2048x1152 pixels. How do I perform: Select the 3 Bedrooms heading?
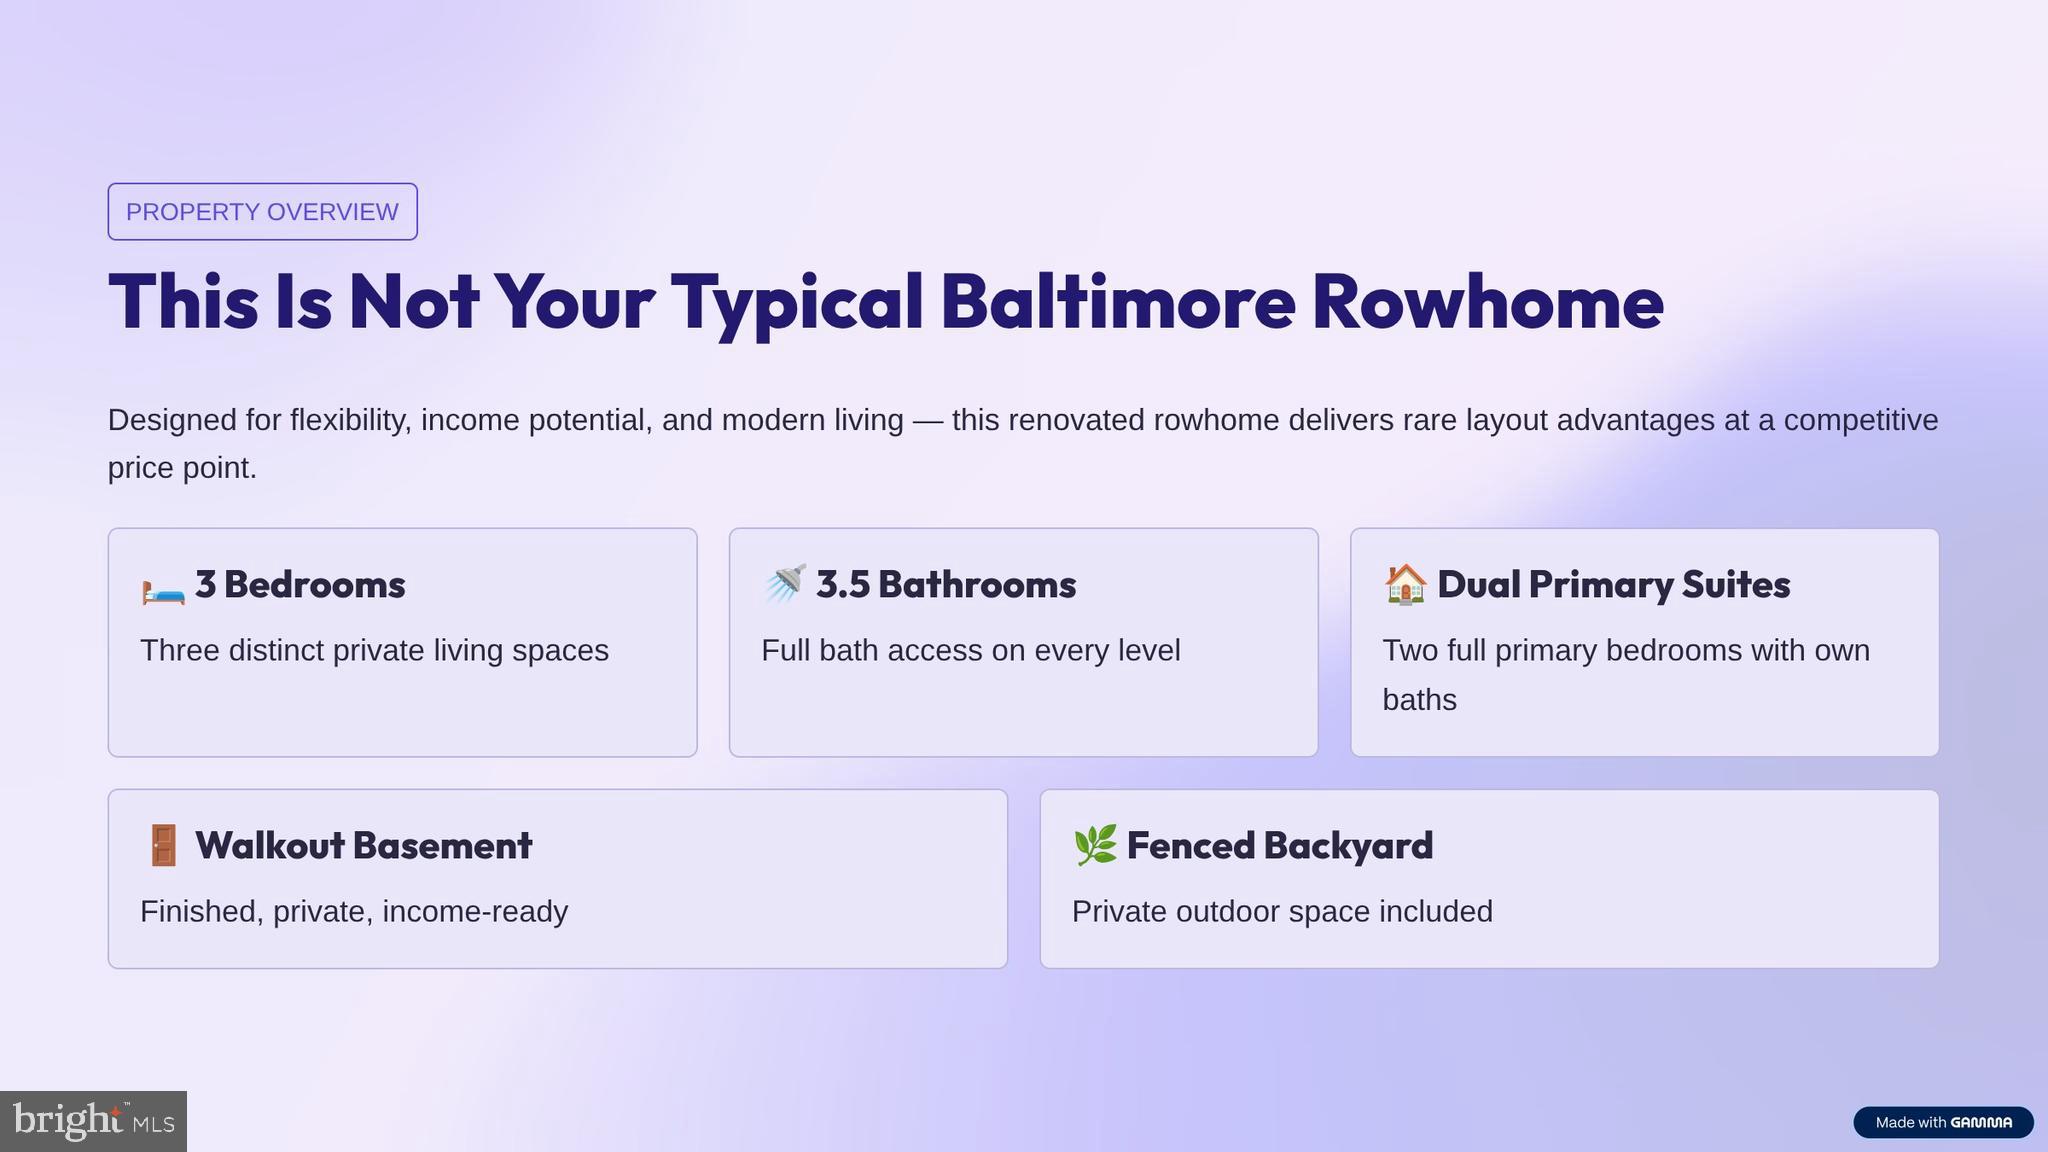point(300,585)
